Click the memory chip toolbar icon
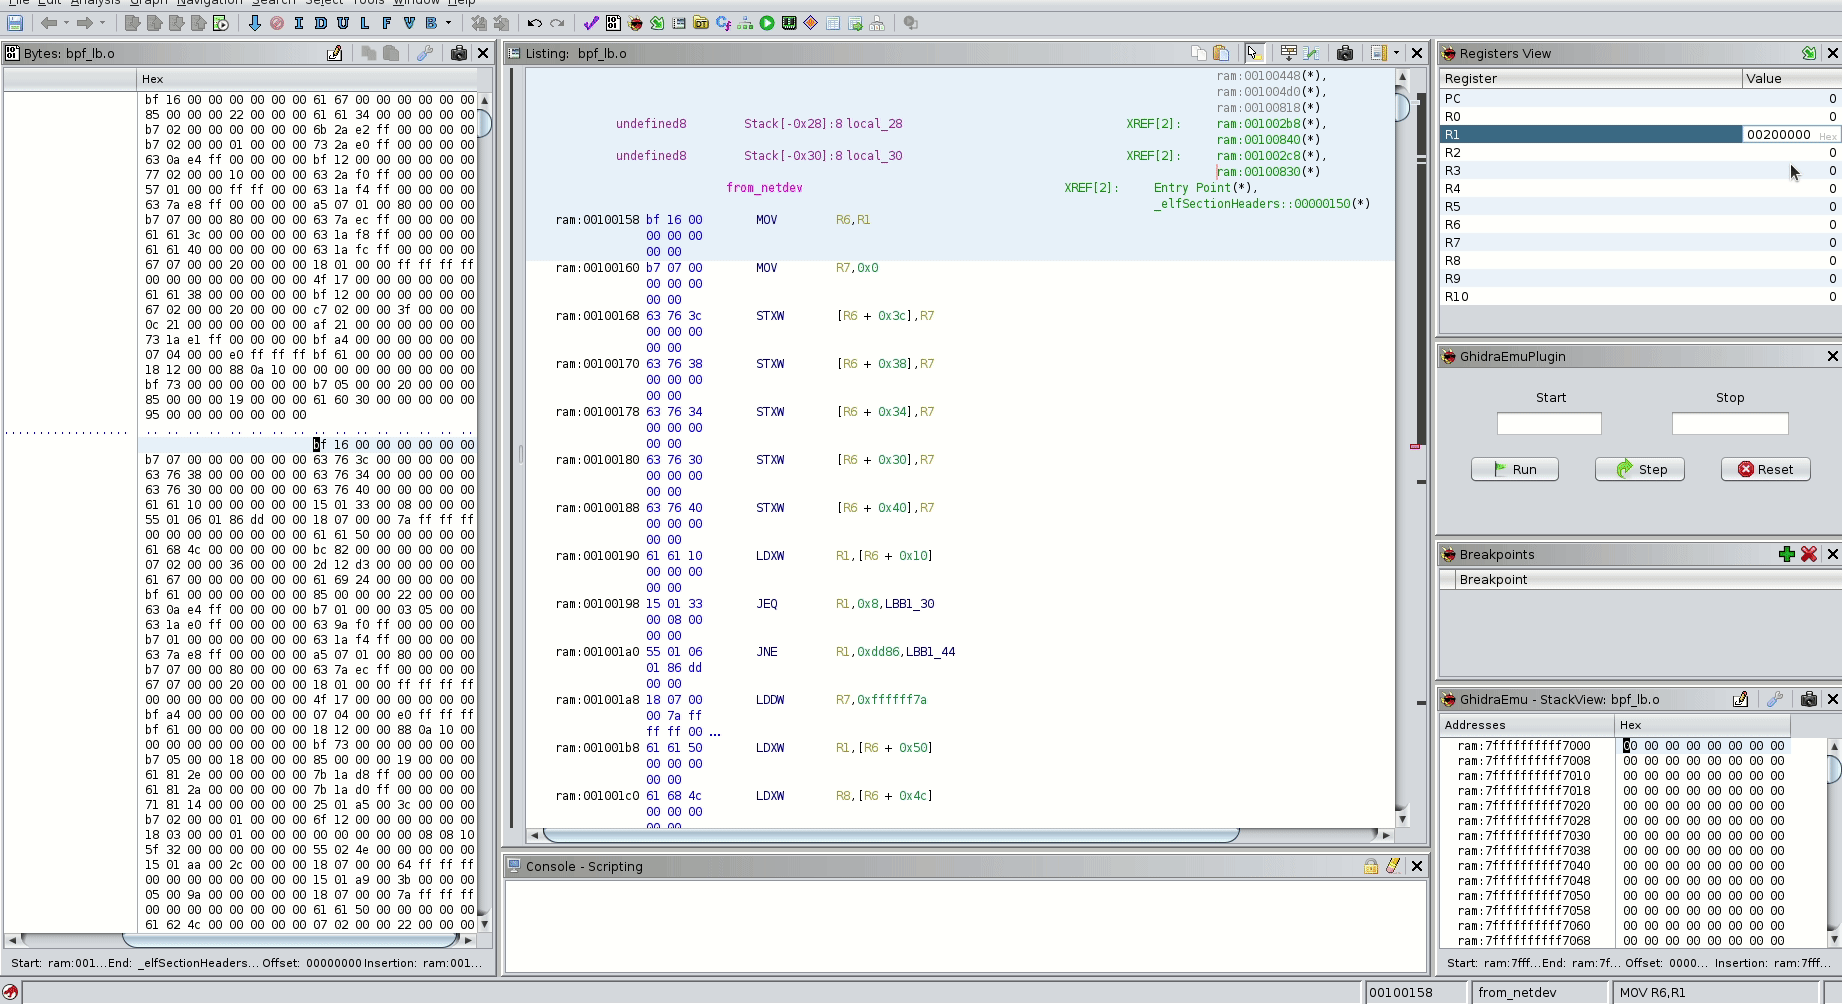Screen dimensions: 1842x1004 click(x=789, y=23)
